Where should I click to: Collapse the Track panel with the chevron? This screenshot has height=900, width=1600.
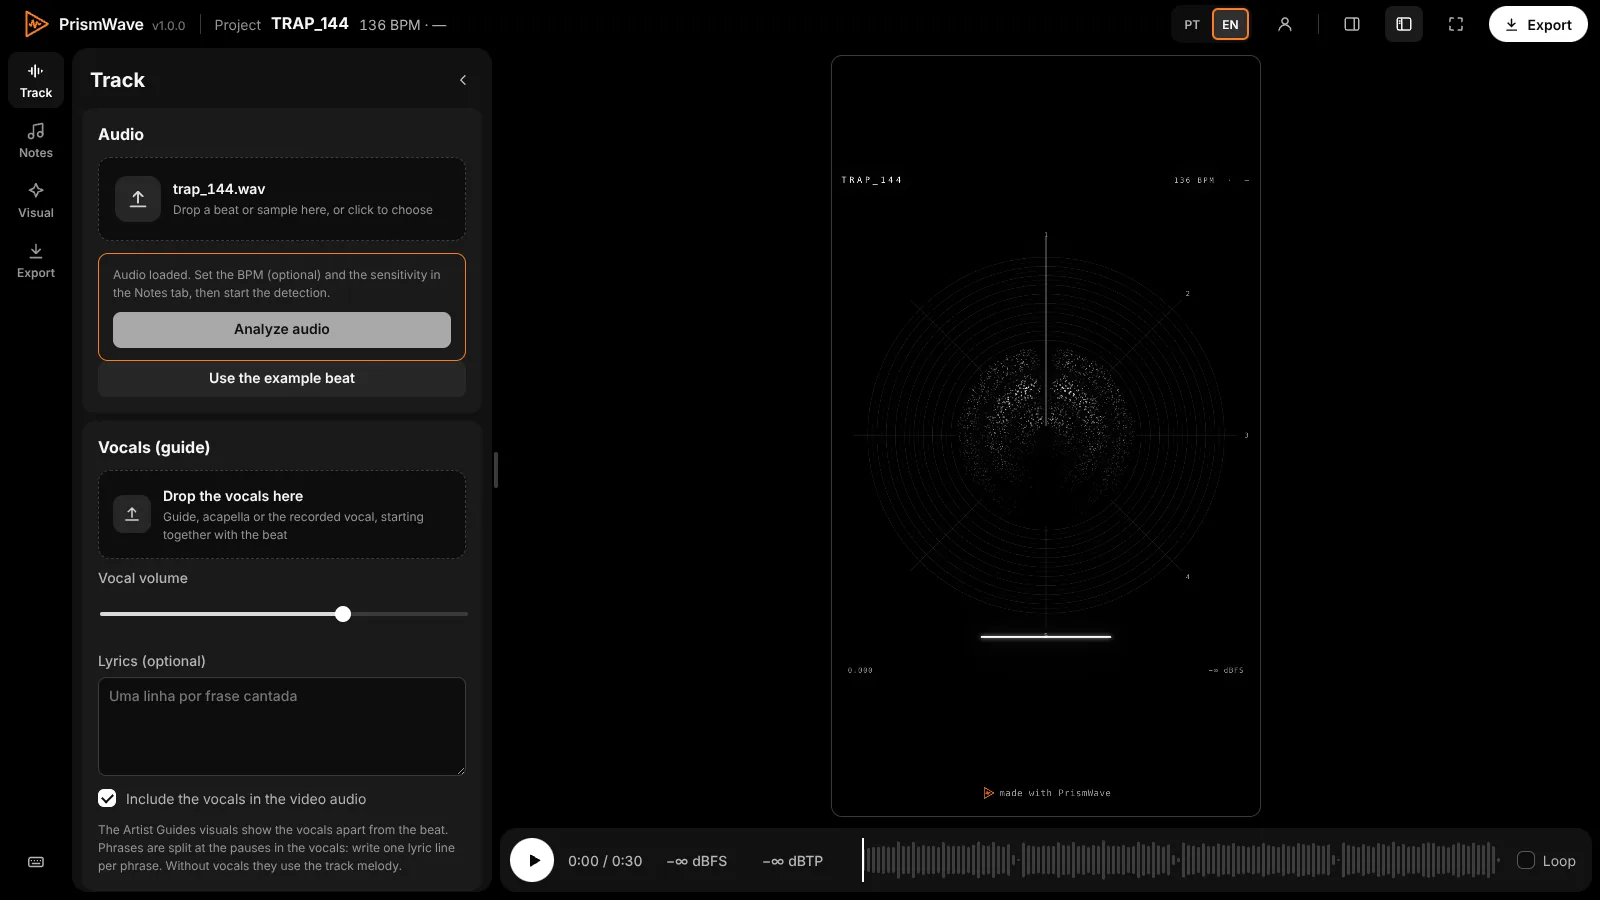[x=463, y=80]
